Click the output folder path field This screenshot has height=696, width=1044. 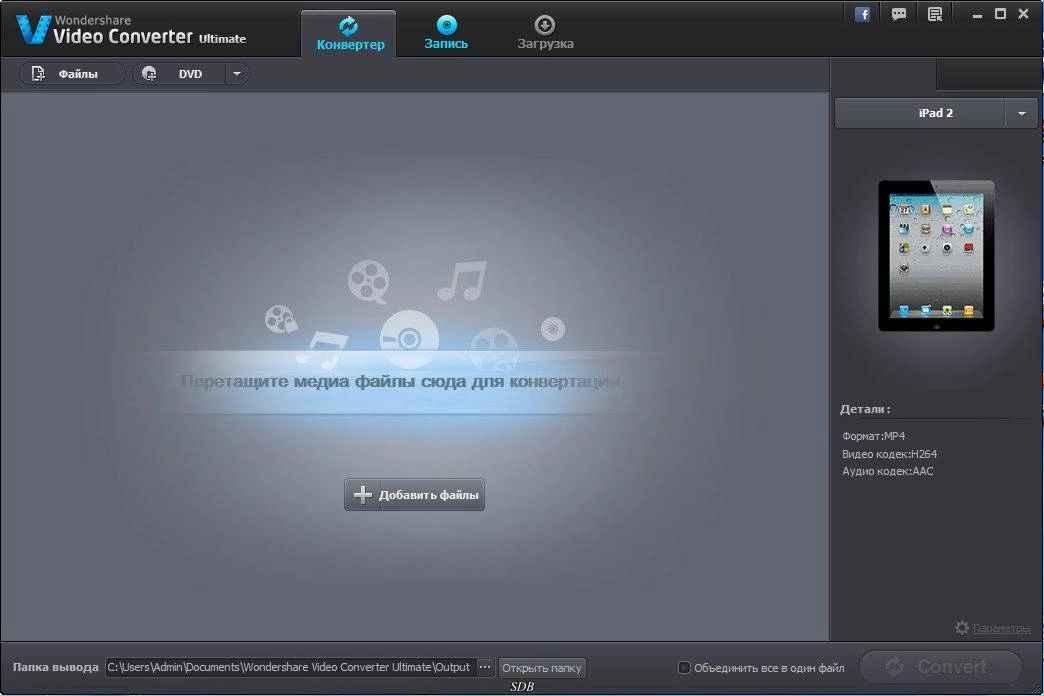click(290, 667)
